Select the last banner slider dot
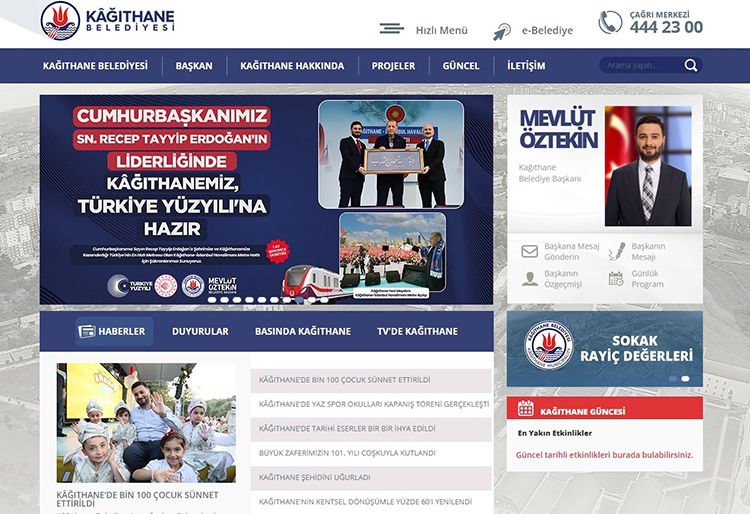Screen dimensions: 750x514 [x=312, y=299]
